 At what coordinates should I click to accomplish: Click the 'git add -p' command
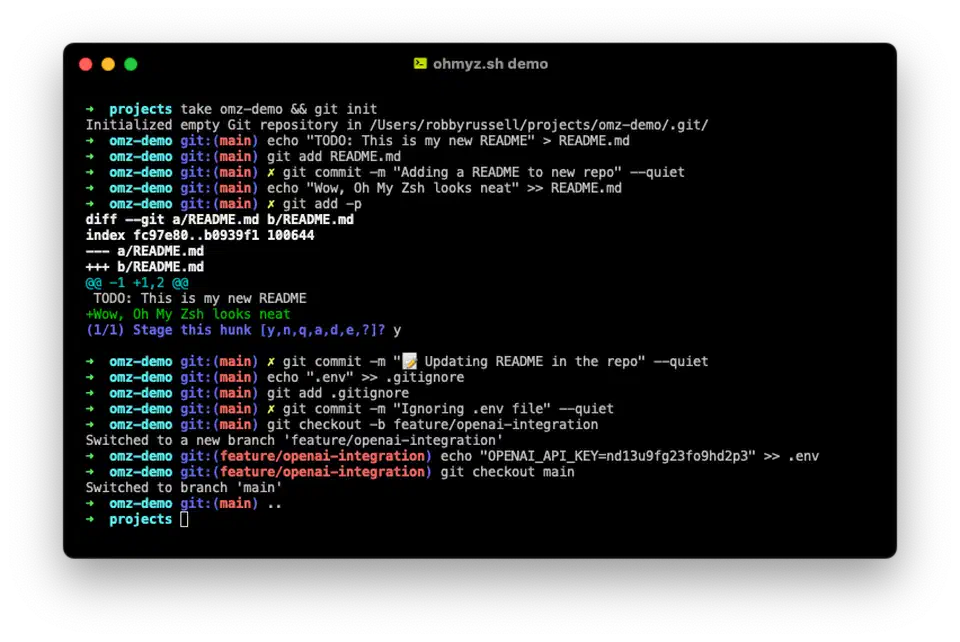point(322,204)
